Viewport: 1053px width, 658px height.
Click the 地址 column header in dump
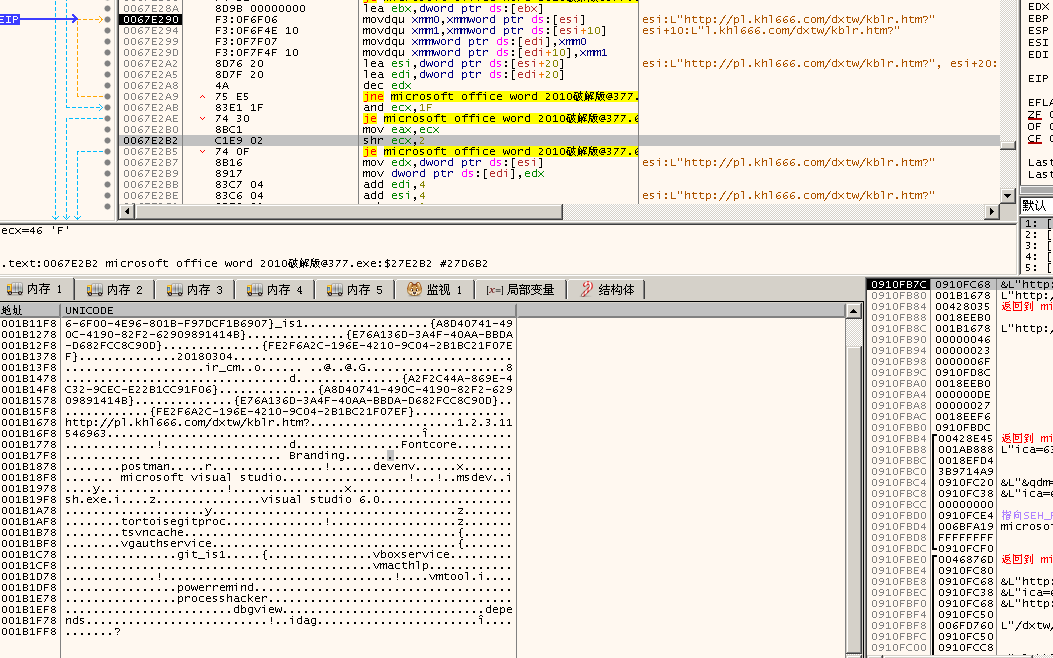(12, 311)
